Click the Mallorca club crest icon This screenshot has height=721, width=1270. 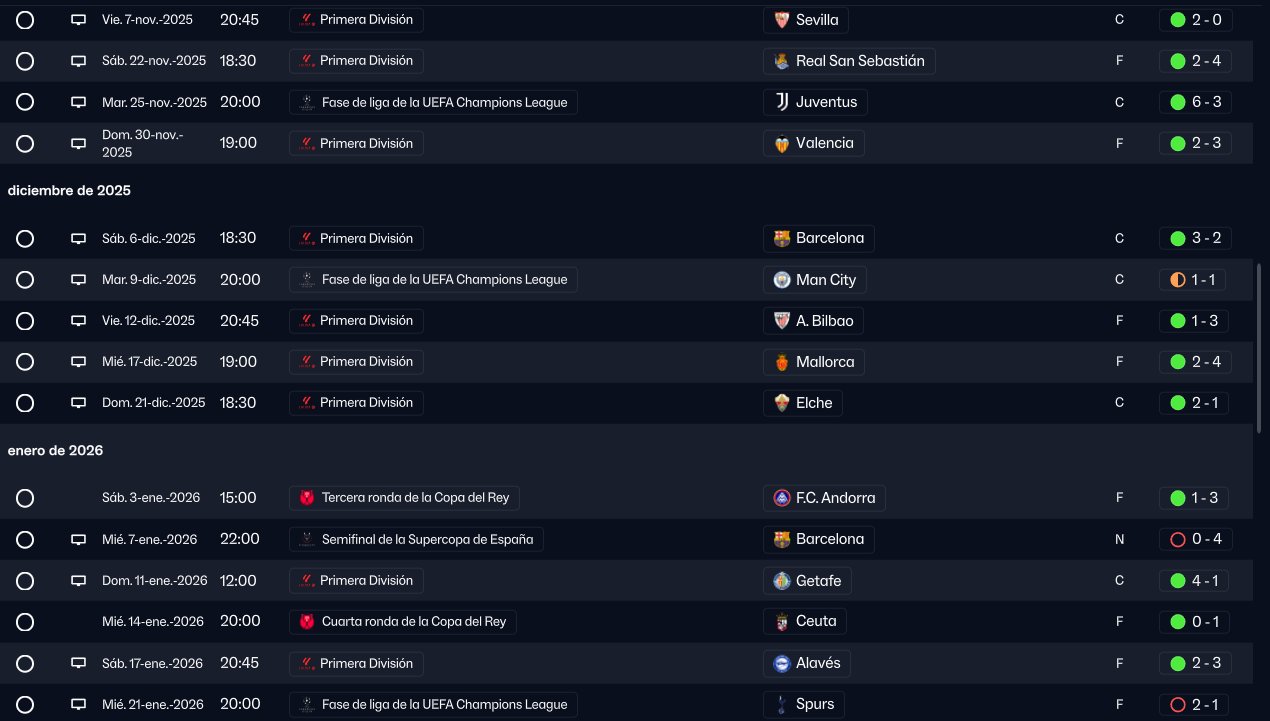click(x=781, y=362)
